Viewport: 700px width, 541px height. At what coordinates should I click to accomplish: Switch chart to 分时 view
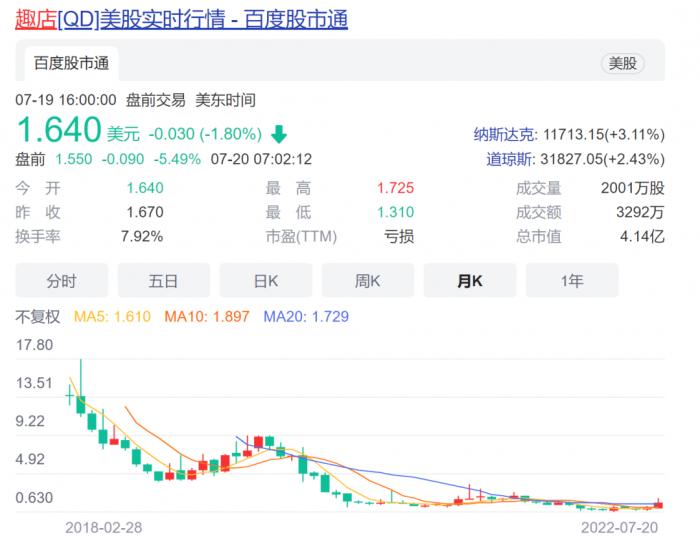click(62, 281)
